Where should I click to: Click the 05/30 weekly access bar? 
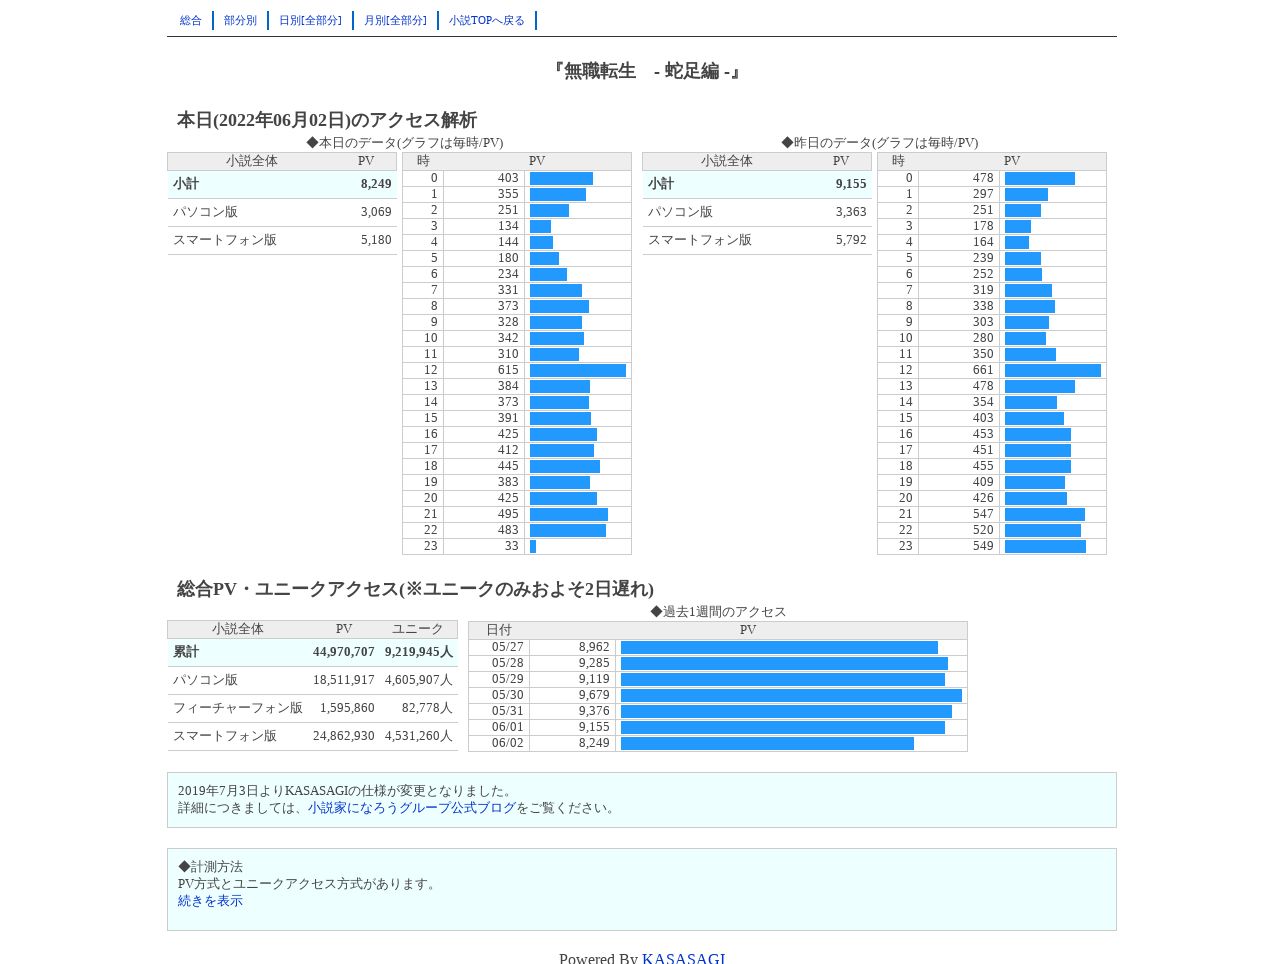(x=791, y=696)
